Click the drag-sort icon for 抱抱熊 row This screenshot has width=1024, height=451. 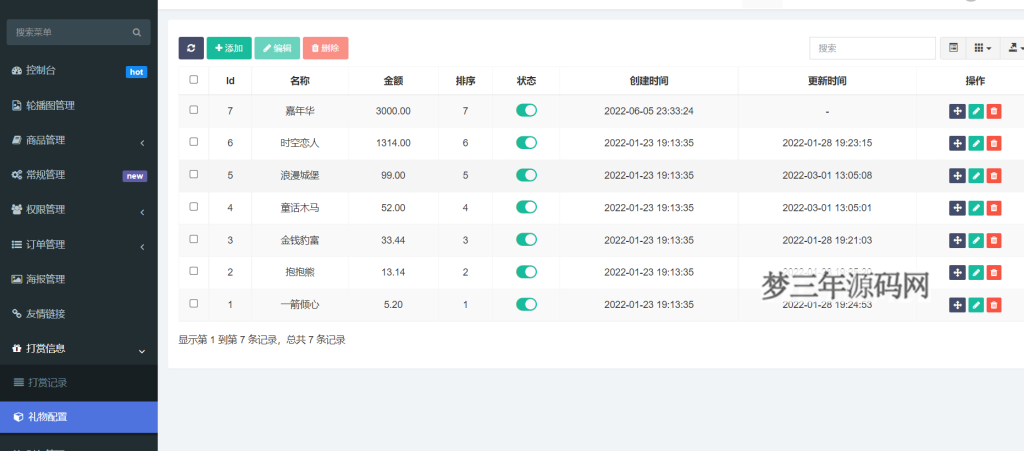[x=957, y=272]
